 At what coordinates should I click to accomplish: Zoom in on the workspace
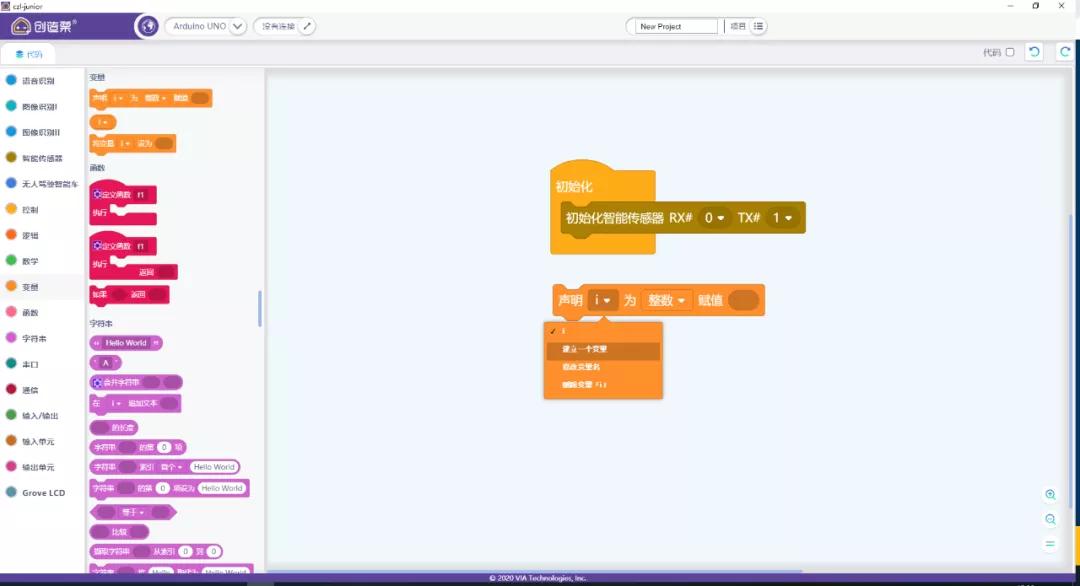tap(1050, 495)
